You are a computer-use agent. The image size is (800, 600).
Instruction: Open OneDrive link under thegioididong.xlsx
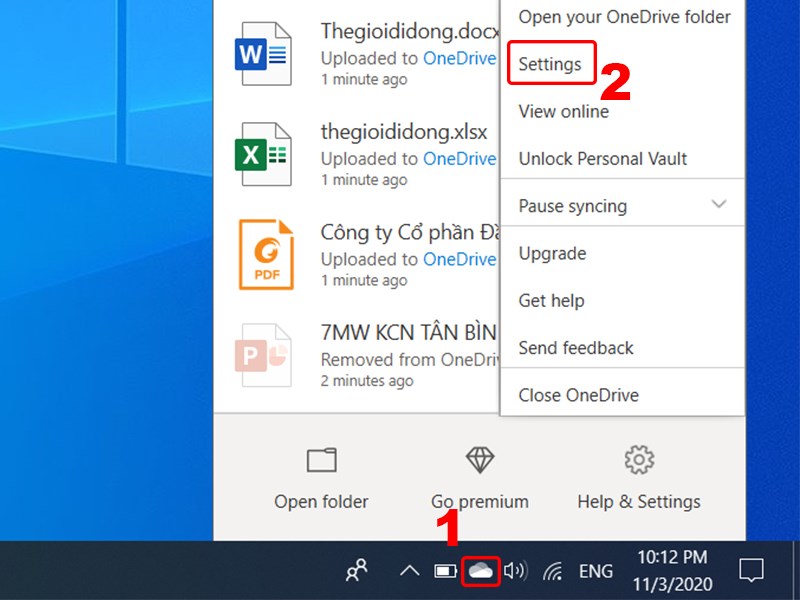click(460, 159)
